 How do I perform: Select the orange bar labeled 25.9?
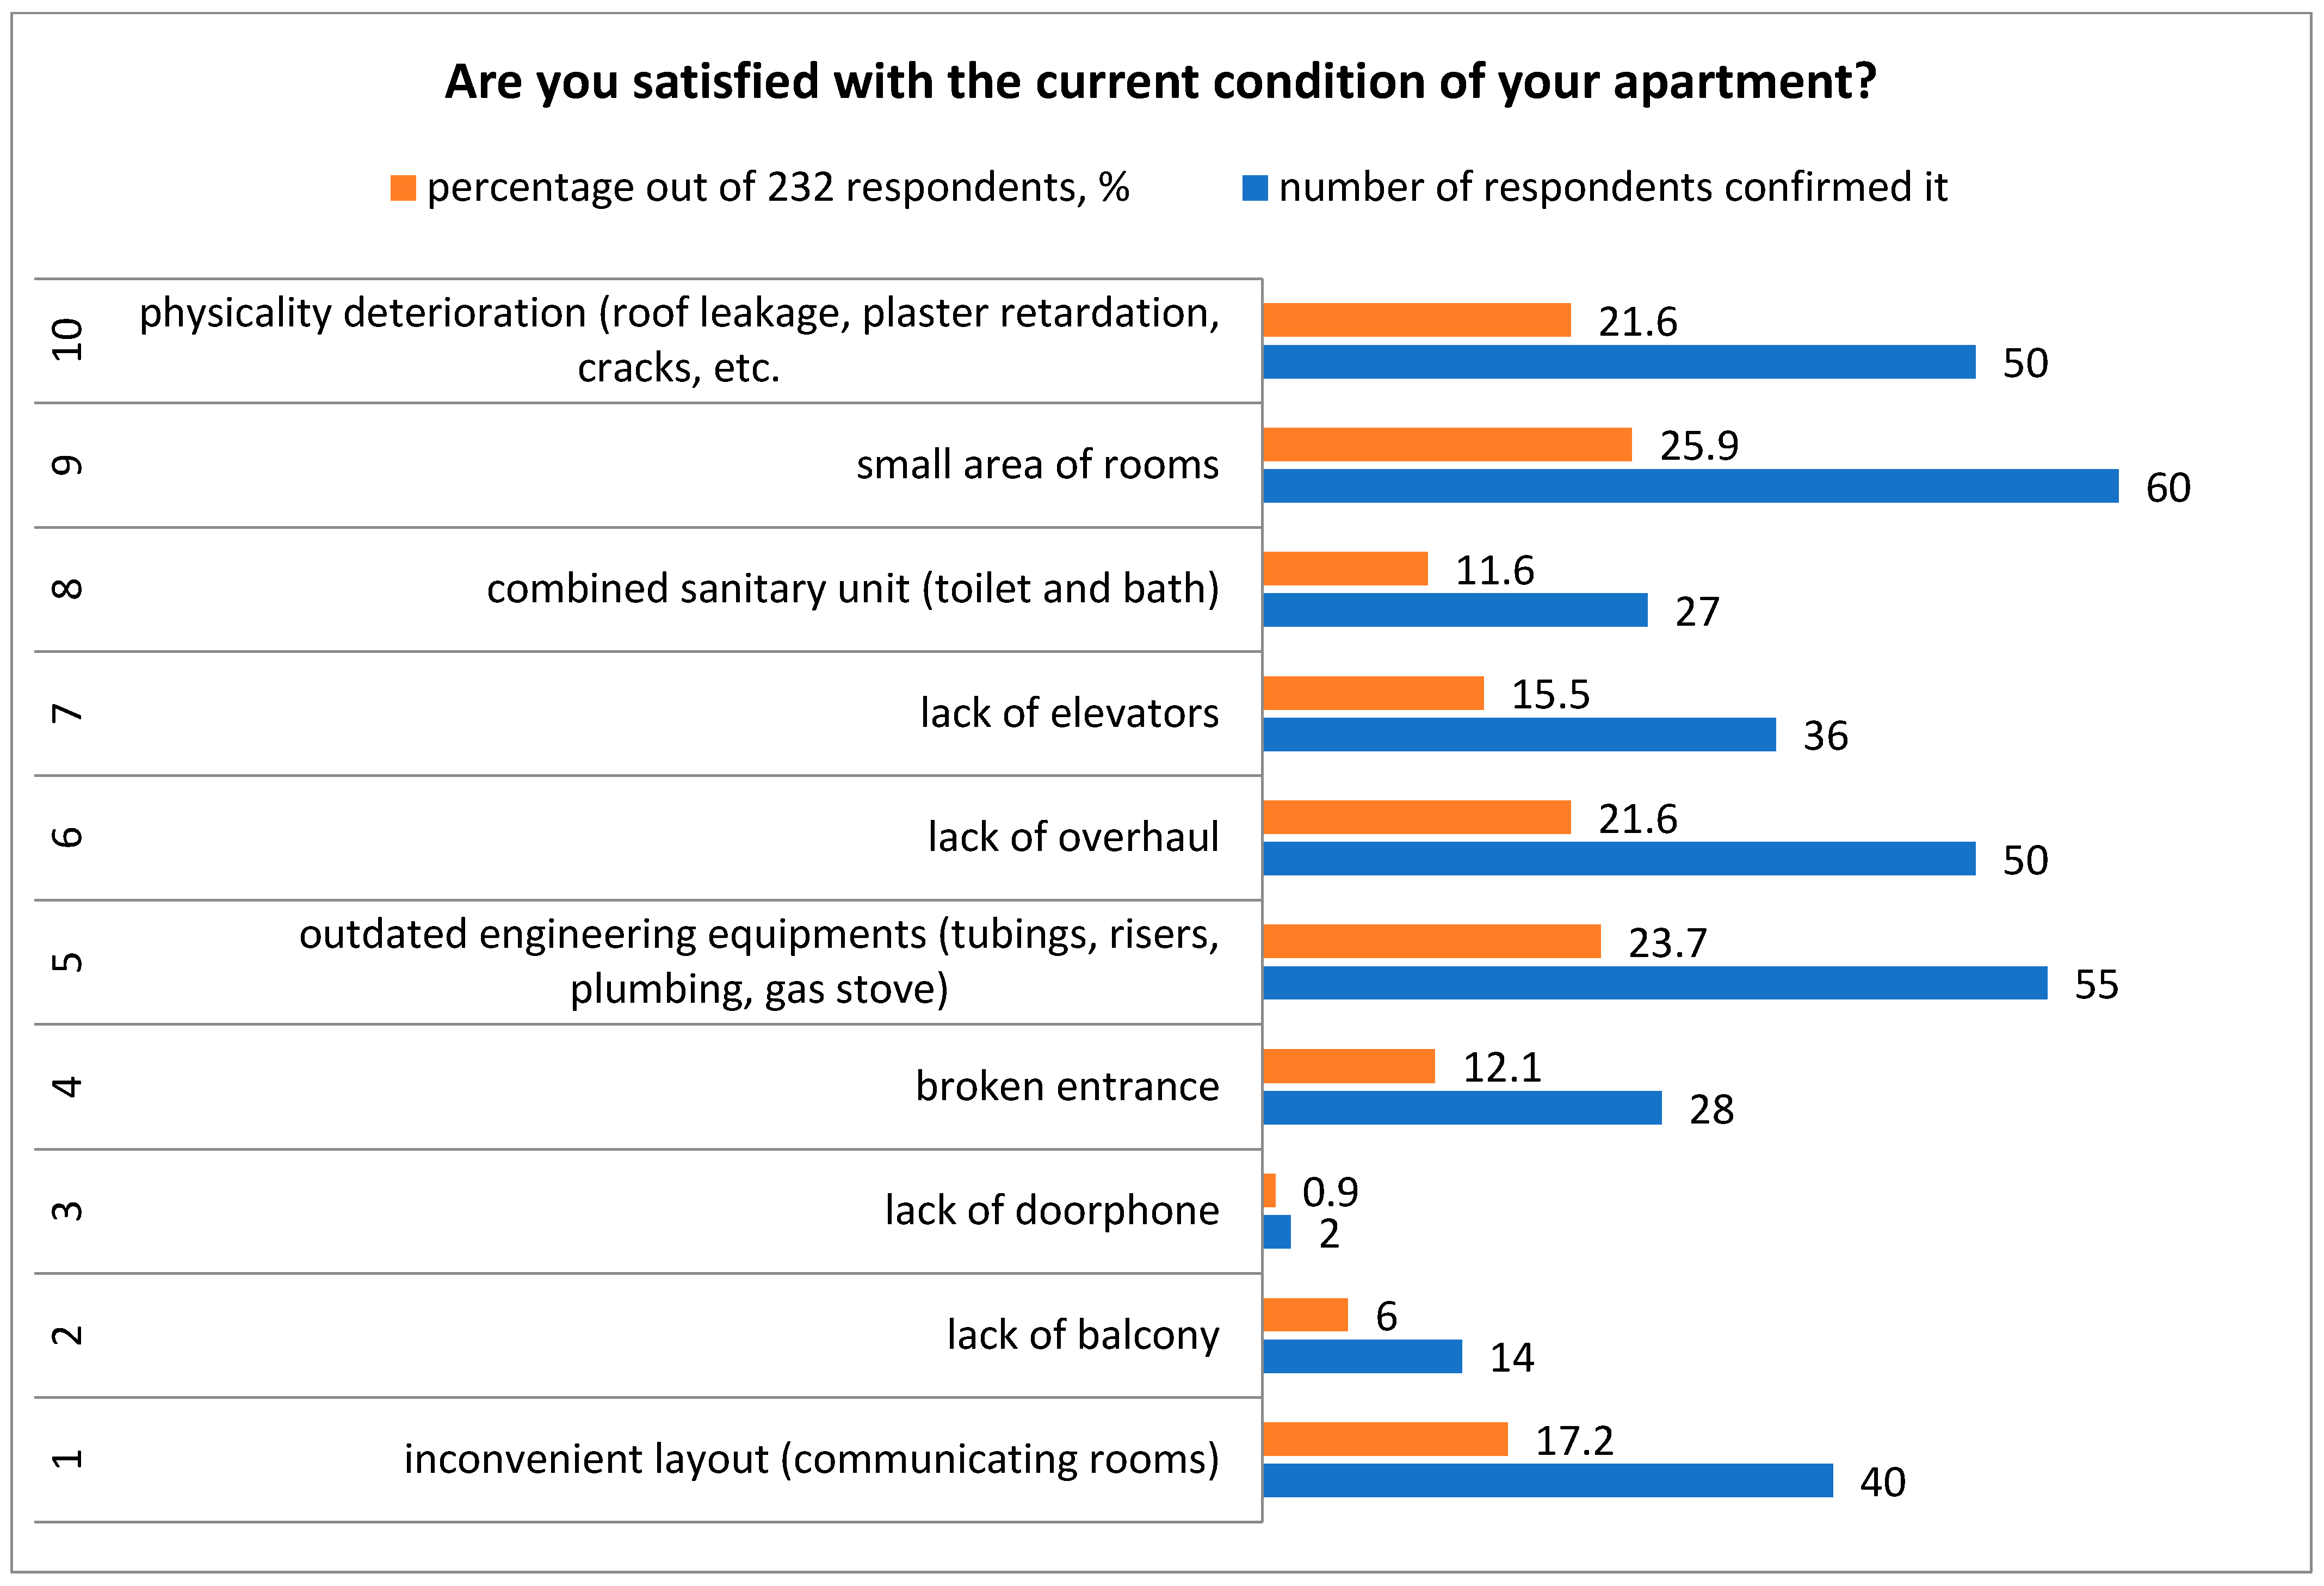[1447, 445]
